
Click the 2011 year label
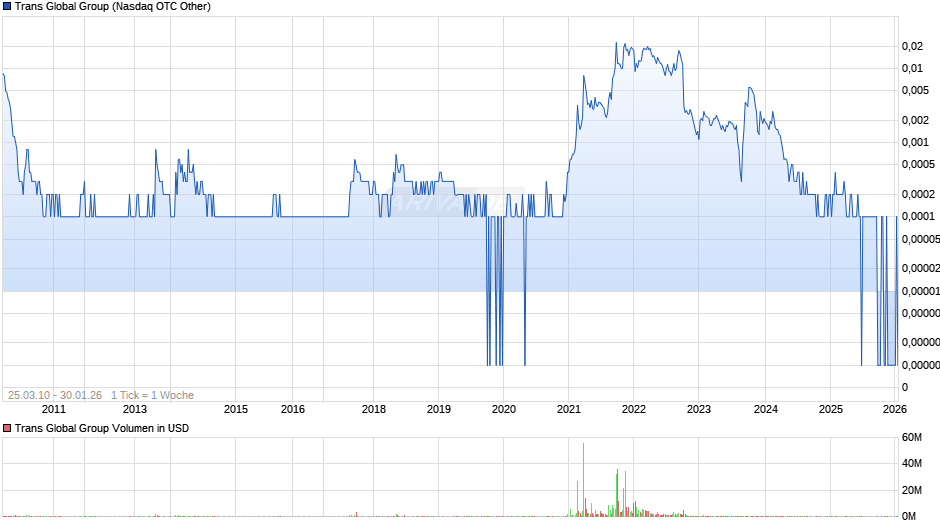53,409
